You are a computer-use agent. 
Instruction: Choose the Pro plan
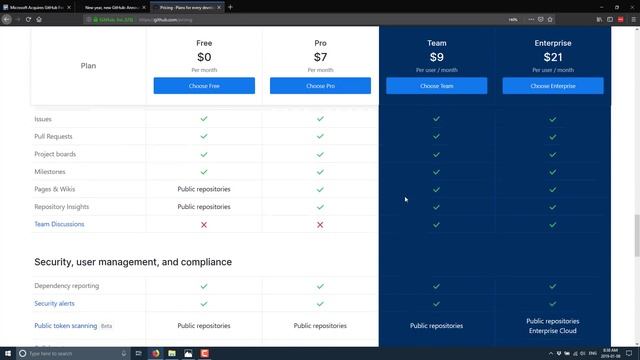click(x=320, y=86)
